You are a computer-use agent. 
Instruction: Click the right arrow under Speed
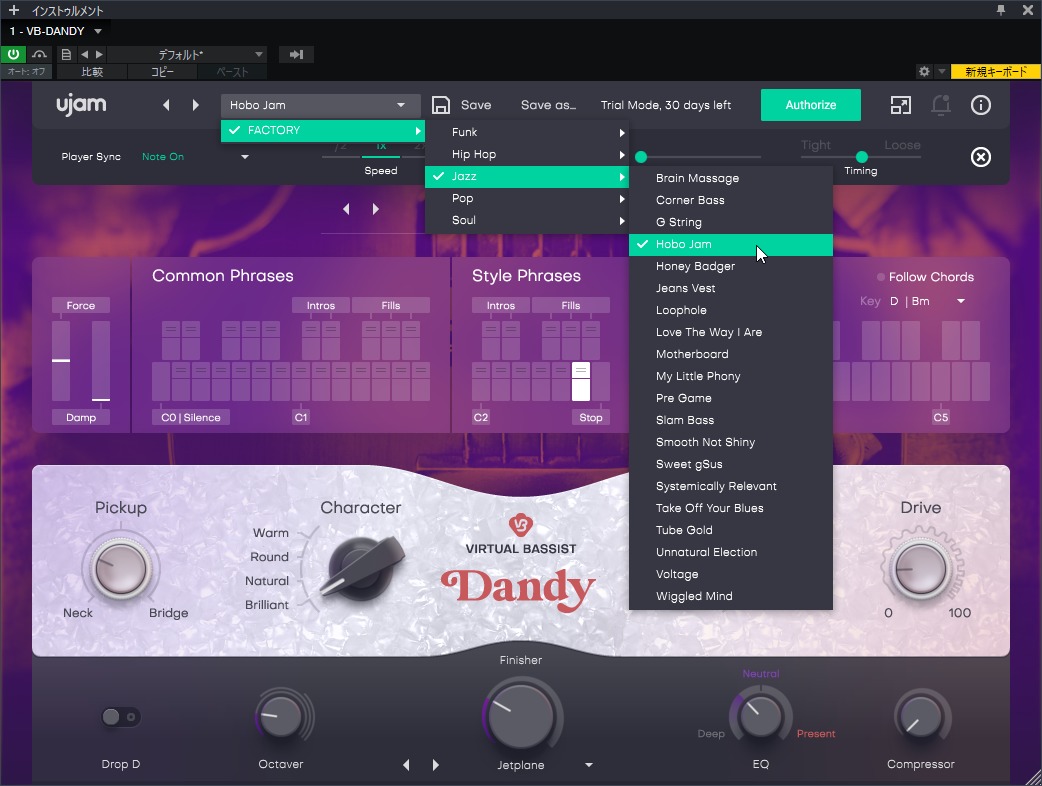pyautogui.click(x=375, y=209)
